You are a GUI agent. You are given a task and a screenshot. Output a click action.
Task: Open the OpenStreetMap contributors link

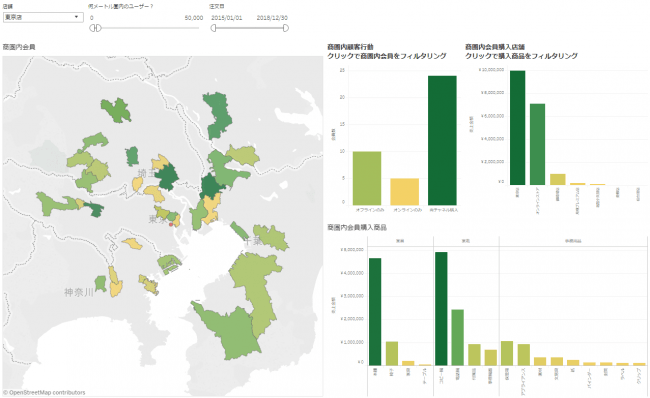click(x=44, y=392)
